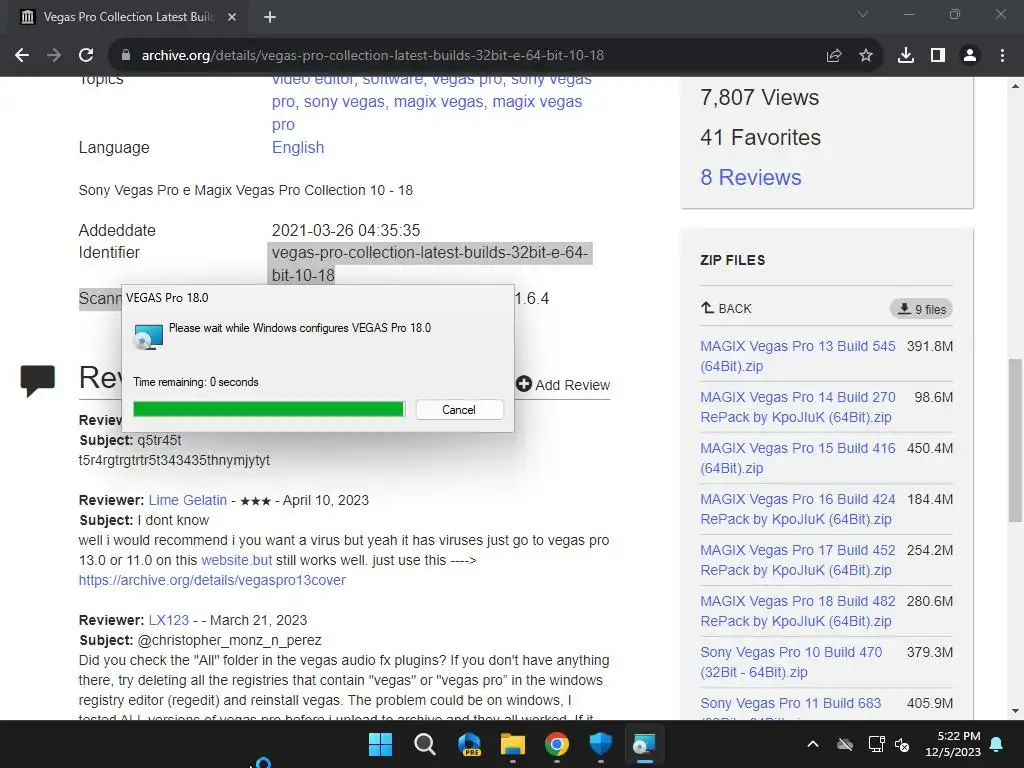
Task: Open MAGIX Vegas Pro 14 Build 270 zip
Action: point(797,407)
